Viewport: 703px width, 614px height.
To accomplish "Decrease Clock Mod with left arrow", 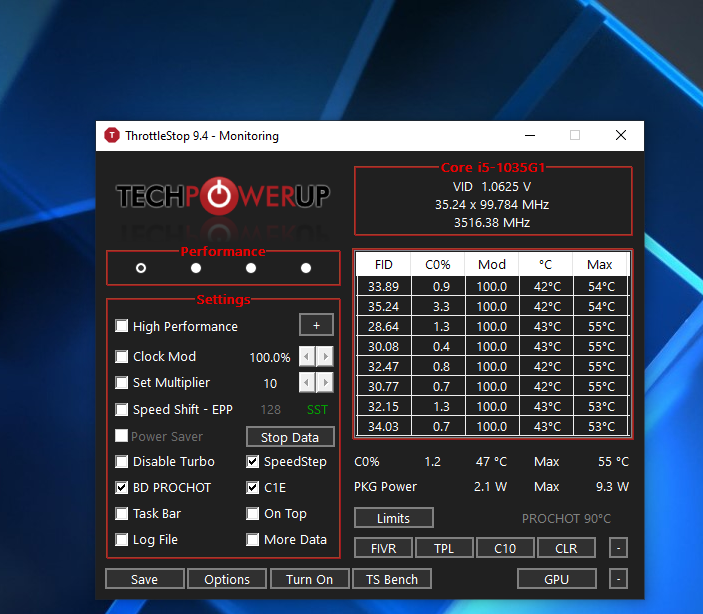I will coord(307,357).
